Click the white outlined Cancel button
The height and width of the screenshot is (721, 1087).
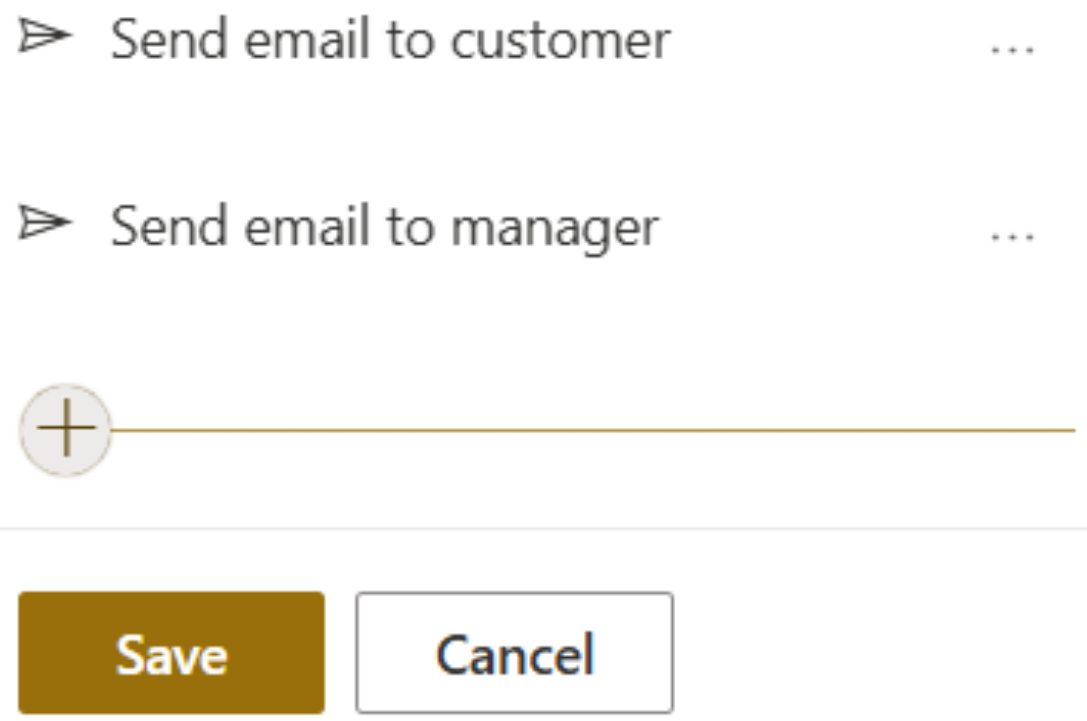(514, 652)
